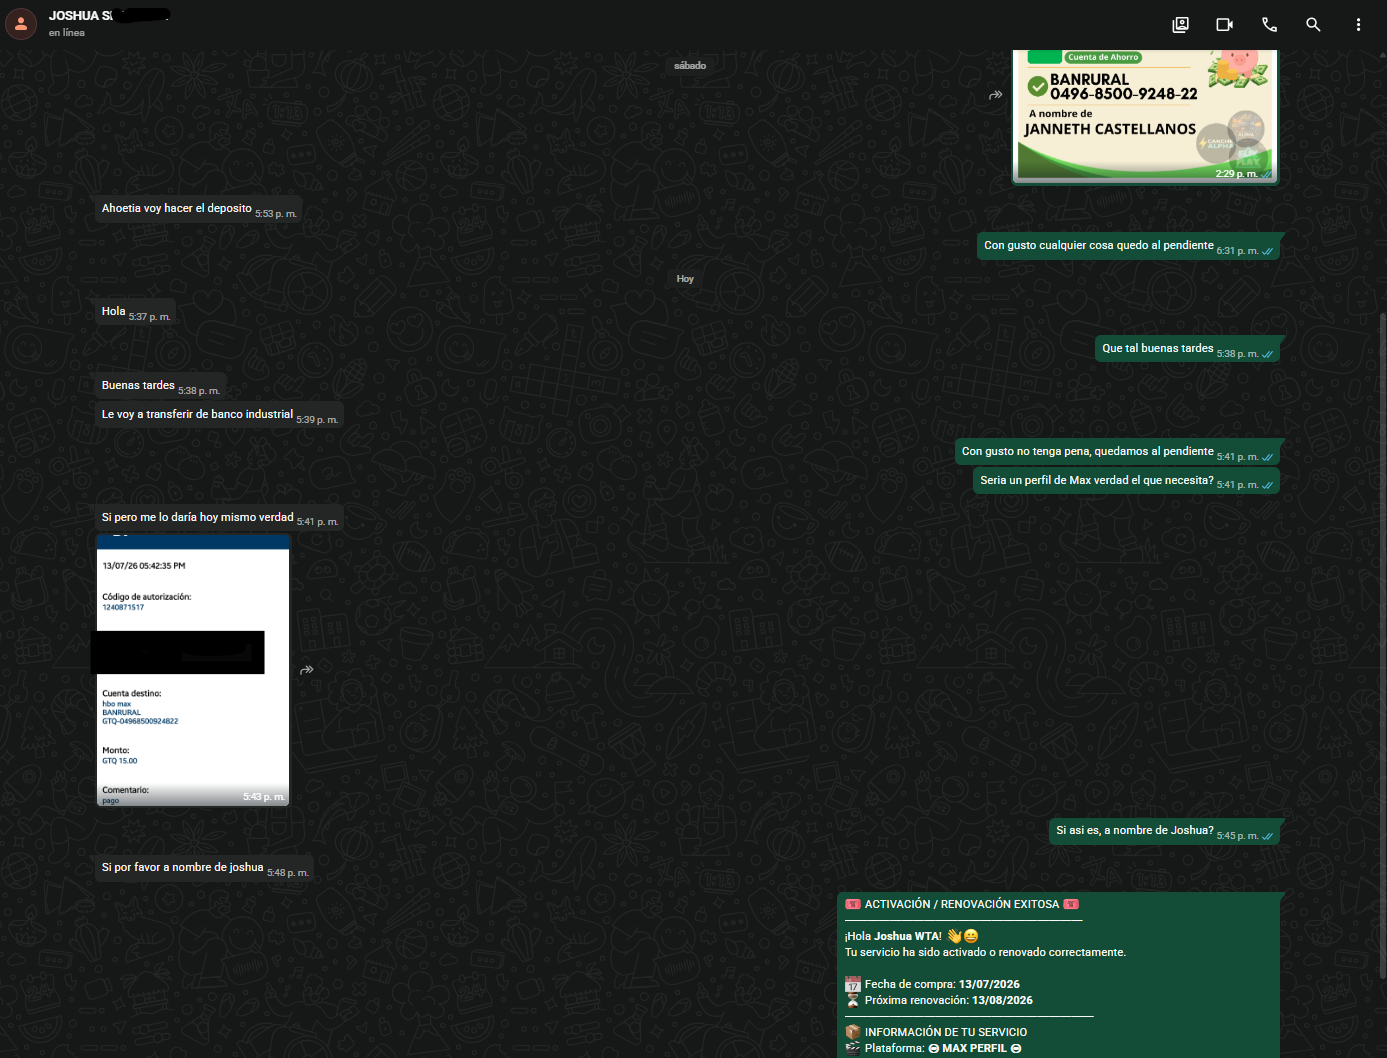Open the bank transfer receipt image

pos(193,670)
